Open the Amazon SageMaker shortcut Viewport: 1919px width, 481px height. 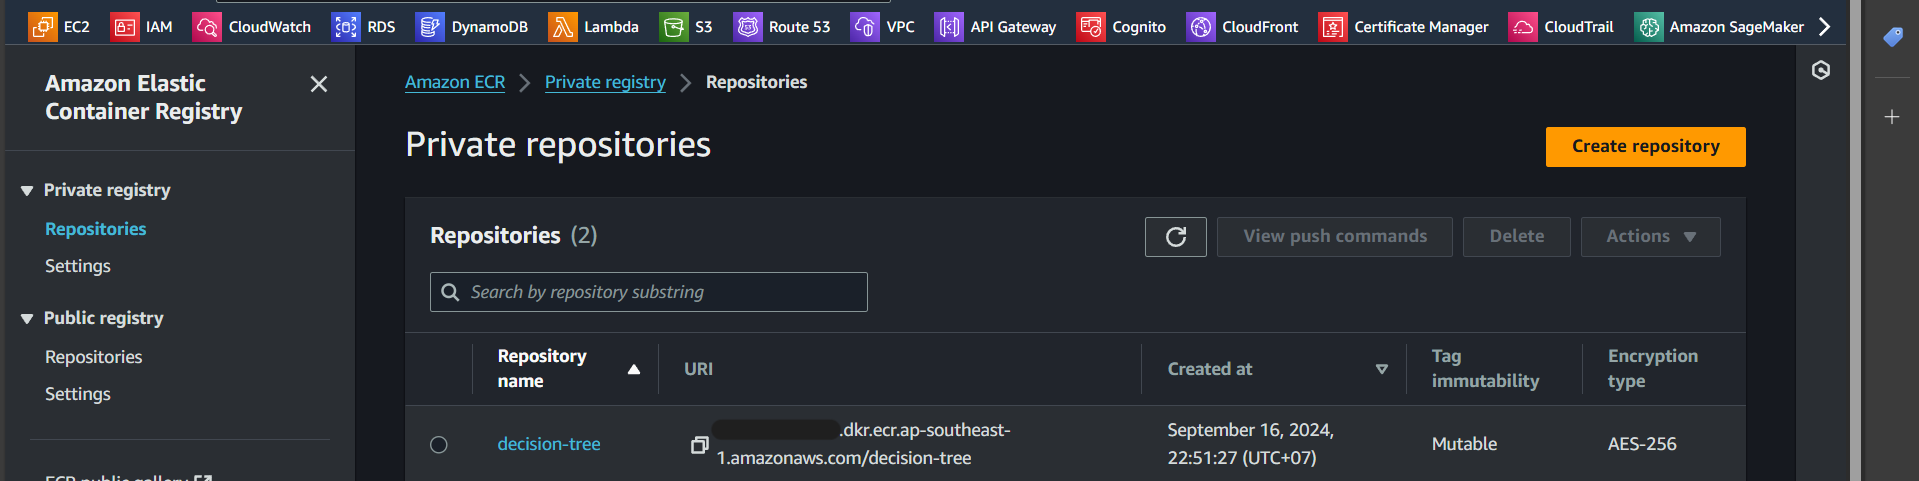tap(1720, 27)
